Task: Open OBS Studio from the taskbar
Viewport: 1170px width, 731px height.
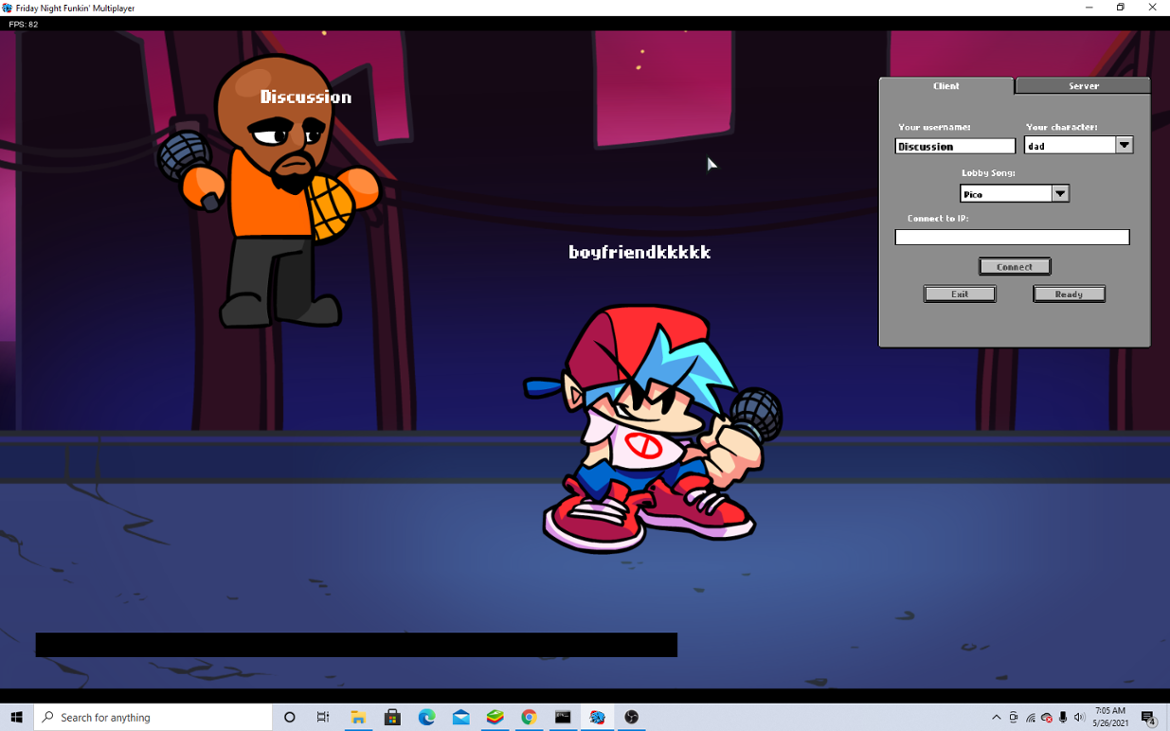Action: [631, 717]
